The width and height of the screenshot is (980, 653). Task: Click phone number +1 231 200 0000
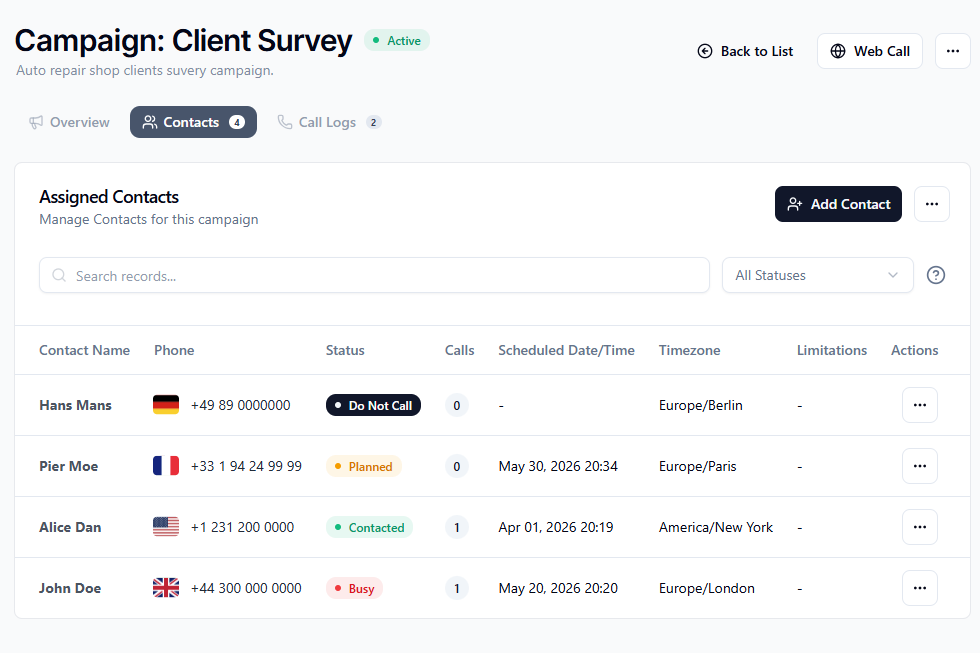[x=242, y=527]
